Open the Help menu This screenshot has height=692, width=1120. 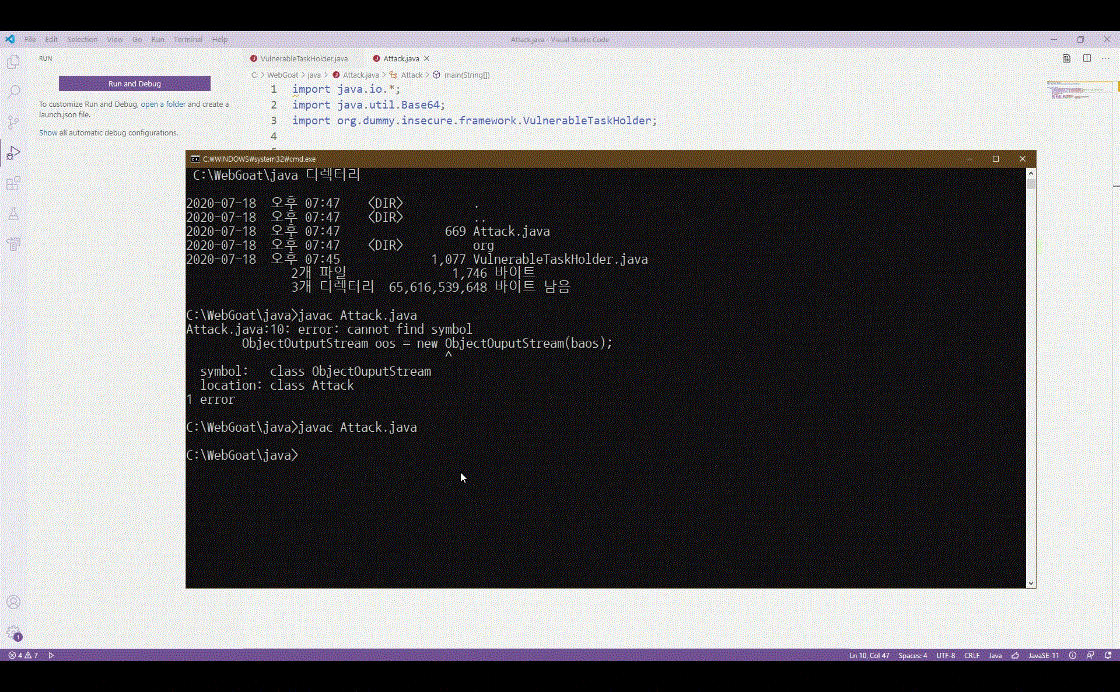coord(220,39)
